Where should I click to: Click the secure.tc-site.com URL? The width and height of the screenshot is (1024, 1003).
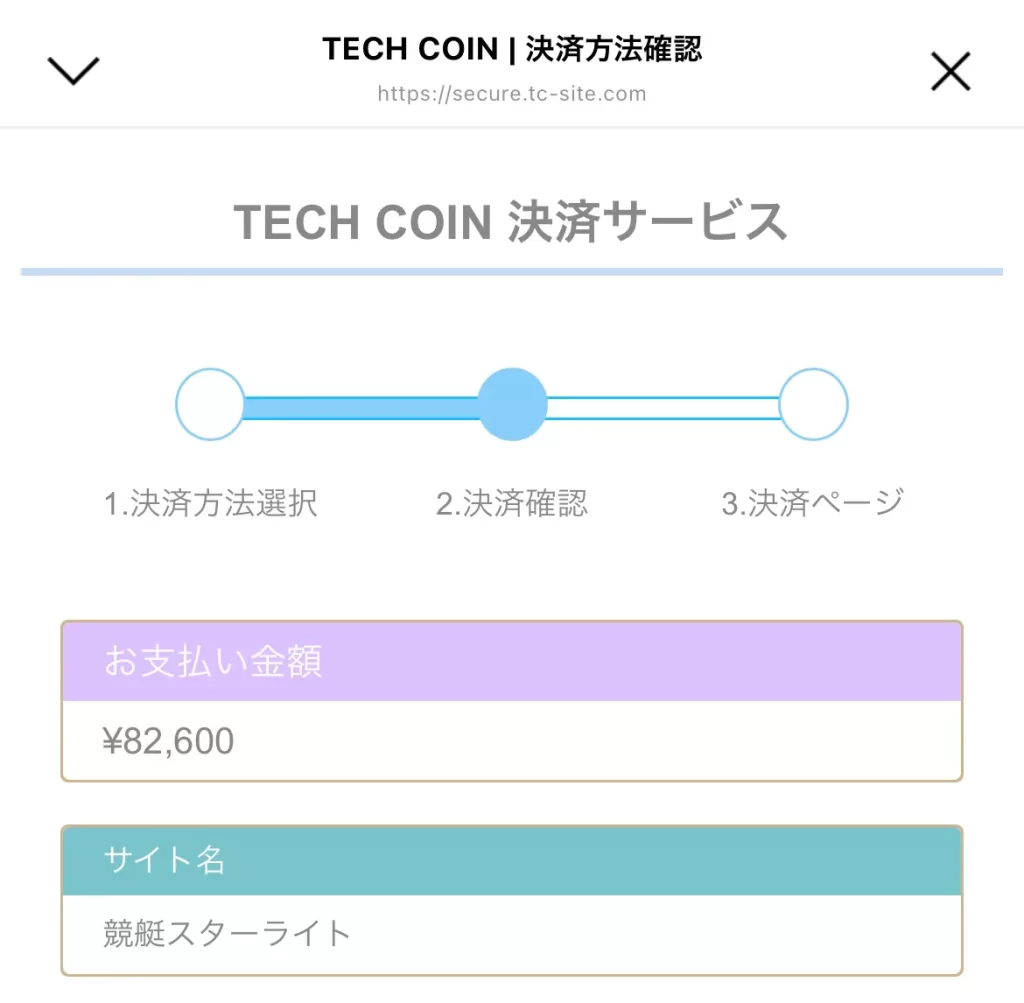[x=511, y=94]
